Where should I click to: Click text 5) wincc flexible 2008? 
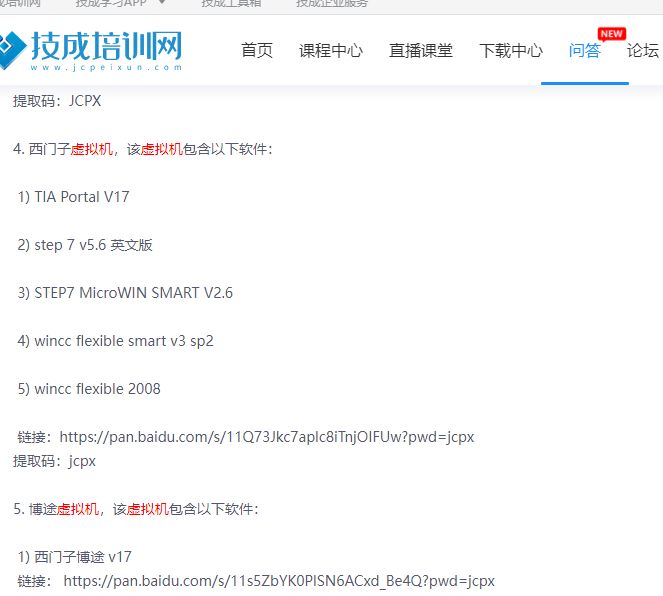pos(89,389)
